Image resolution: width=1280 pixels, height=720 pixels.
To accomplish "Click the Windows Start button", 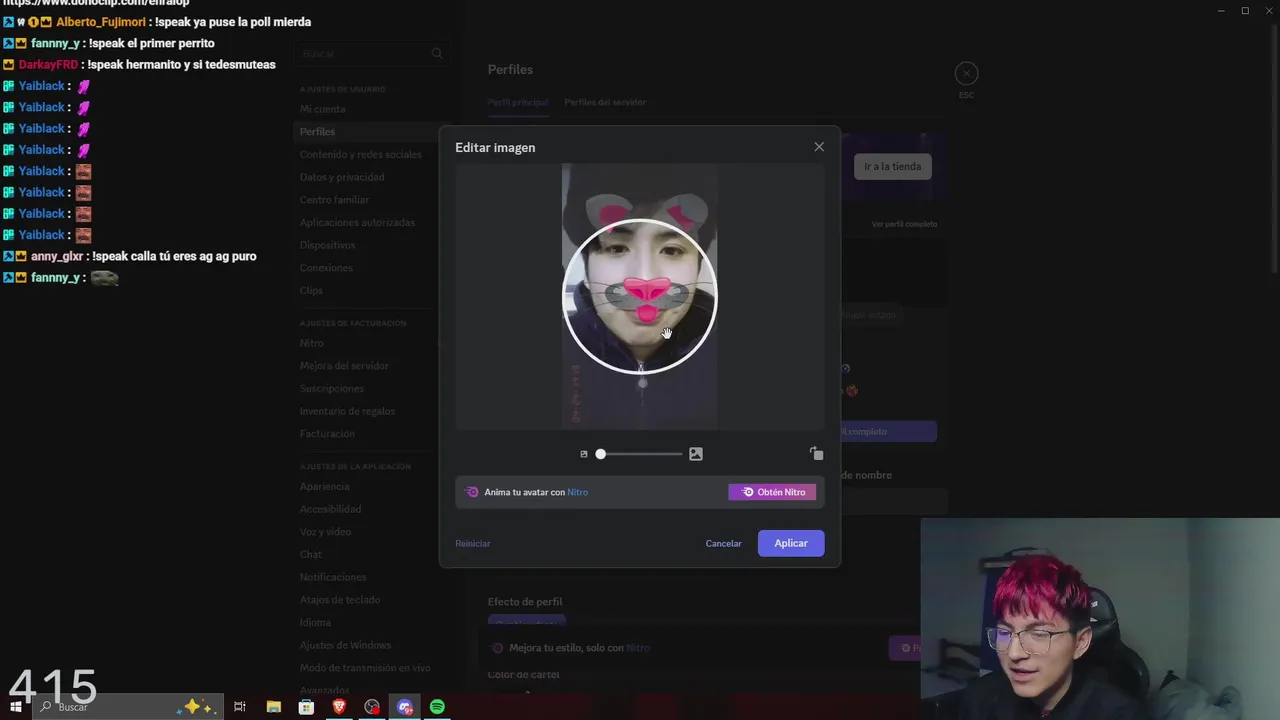I will click(14, 707).
